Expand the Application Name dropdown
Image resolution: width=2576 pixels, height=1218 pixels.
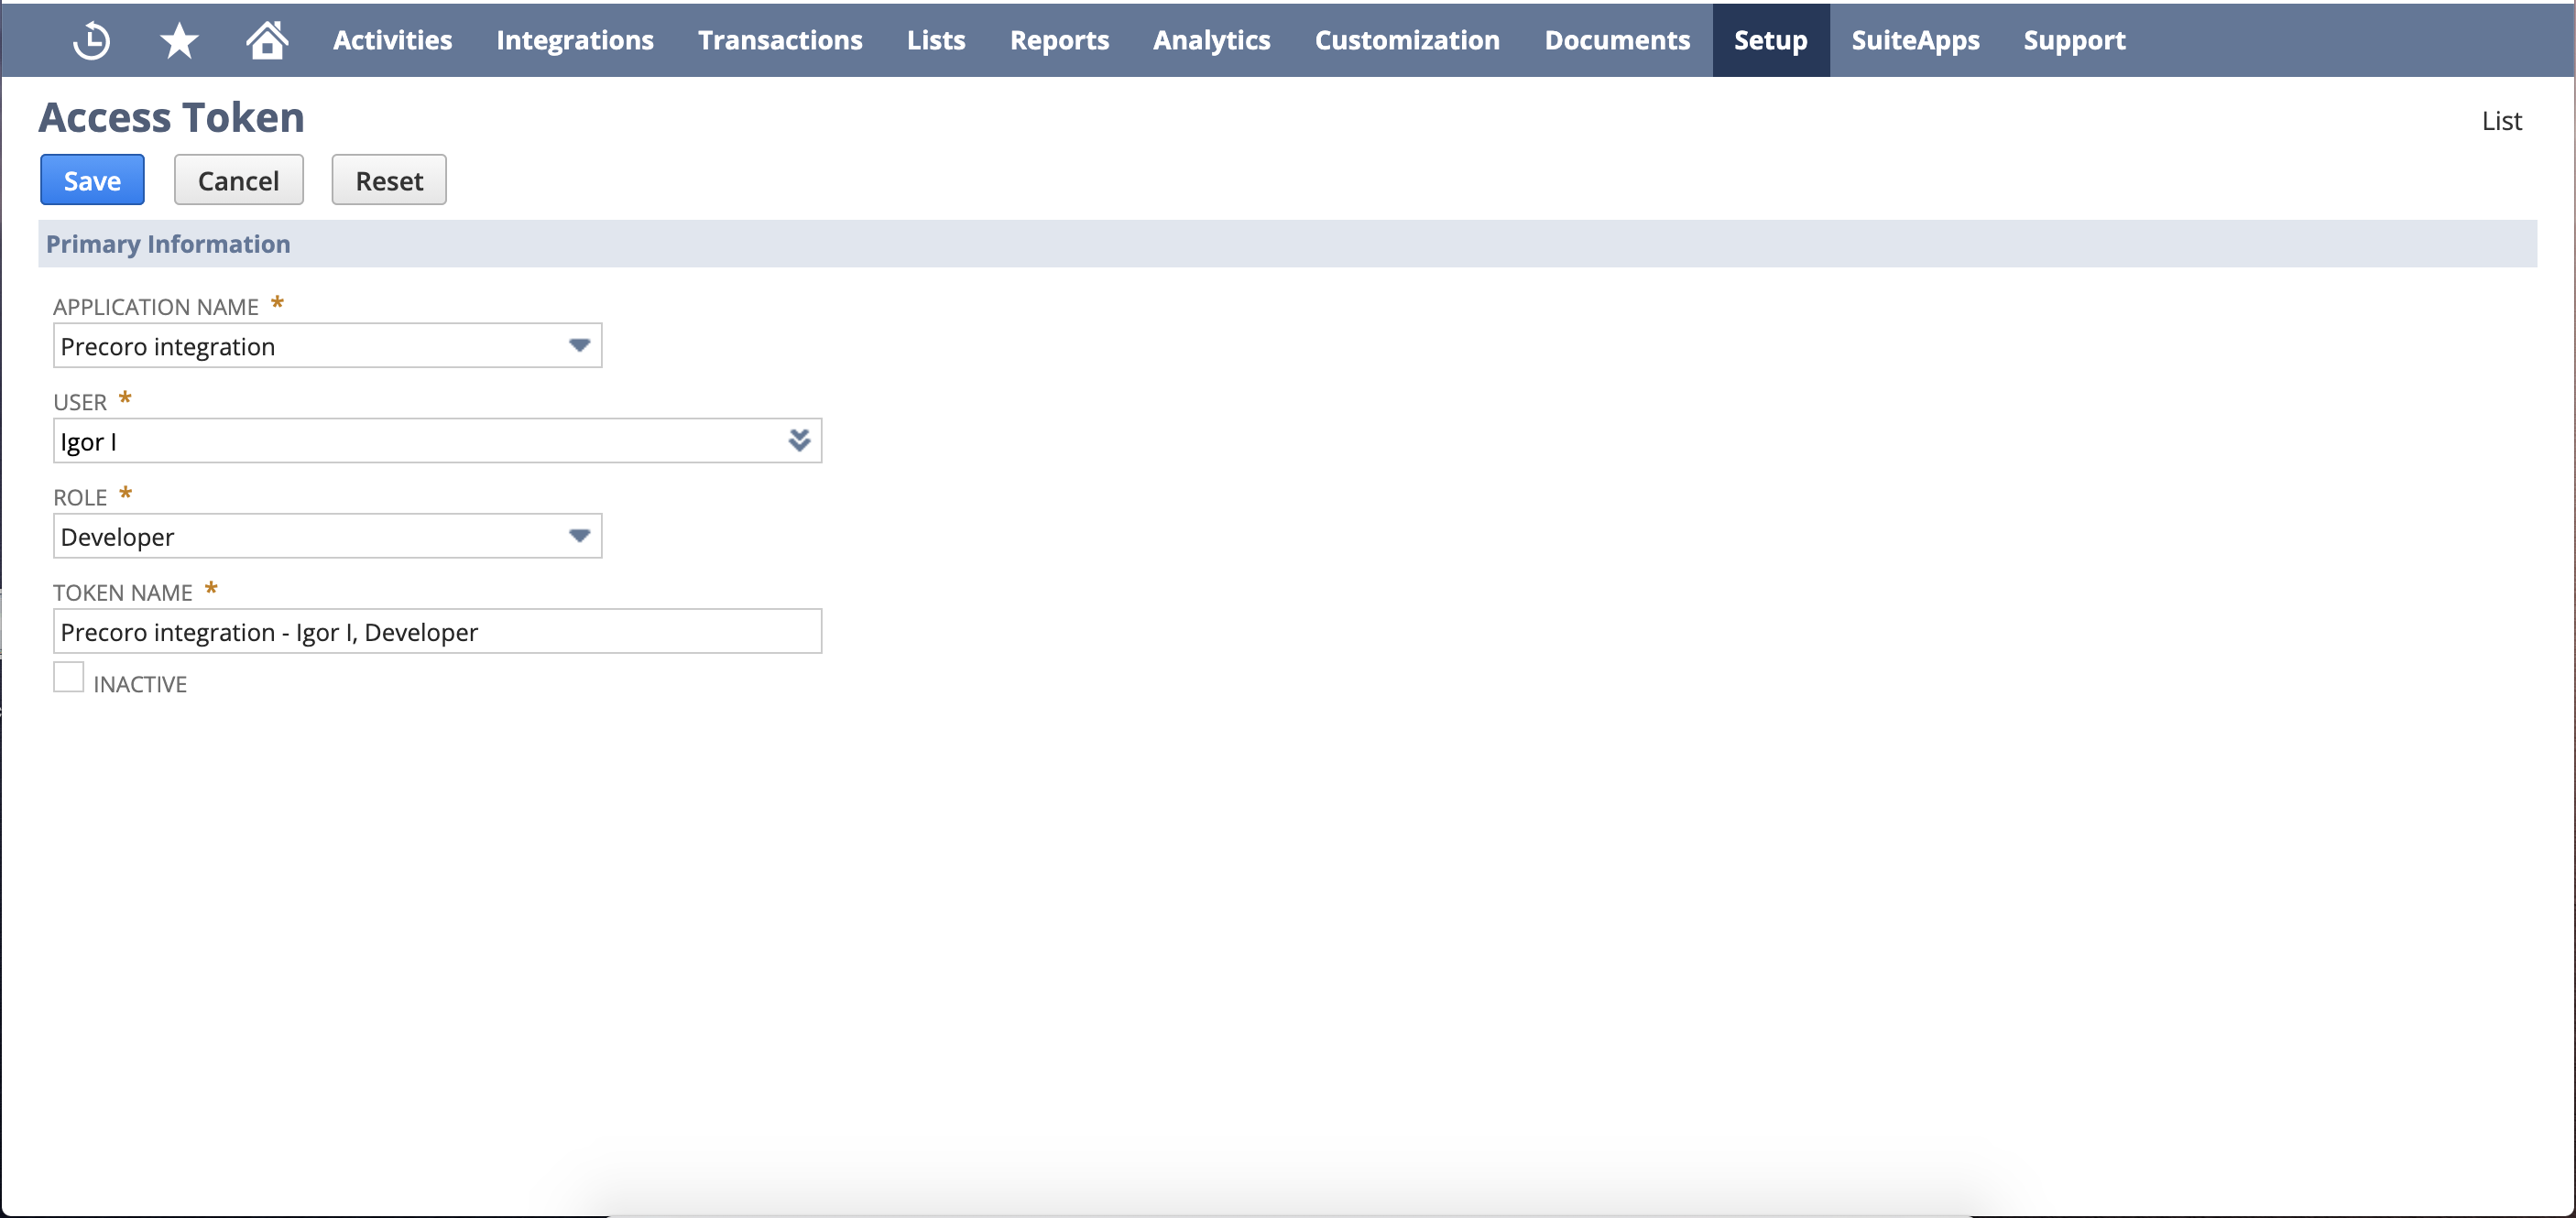pyautogui.click(x=579, y=345)
